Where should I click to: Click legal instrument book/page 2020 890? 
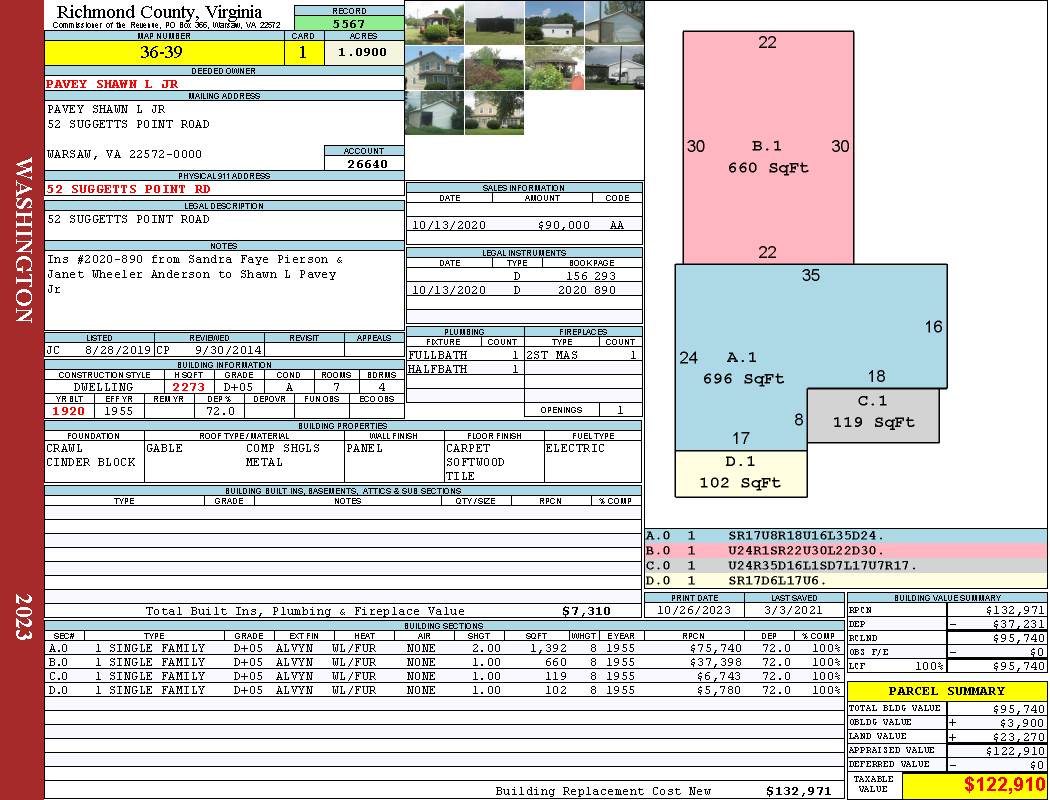coord(587,290)
